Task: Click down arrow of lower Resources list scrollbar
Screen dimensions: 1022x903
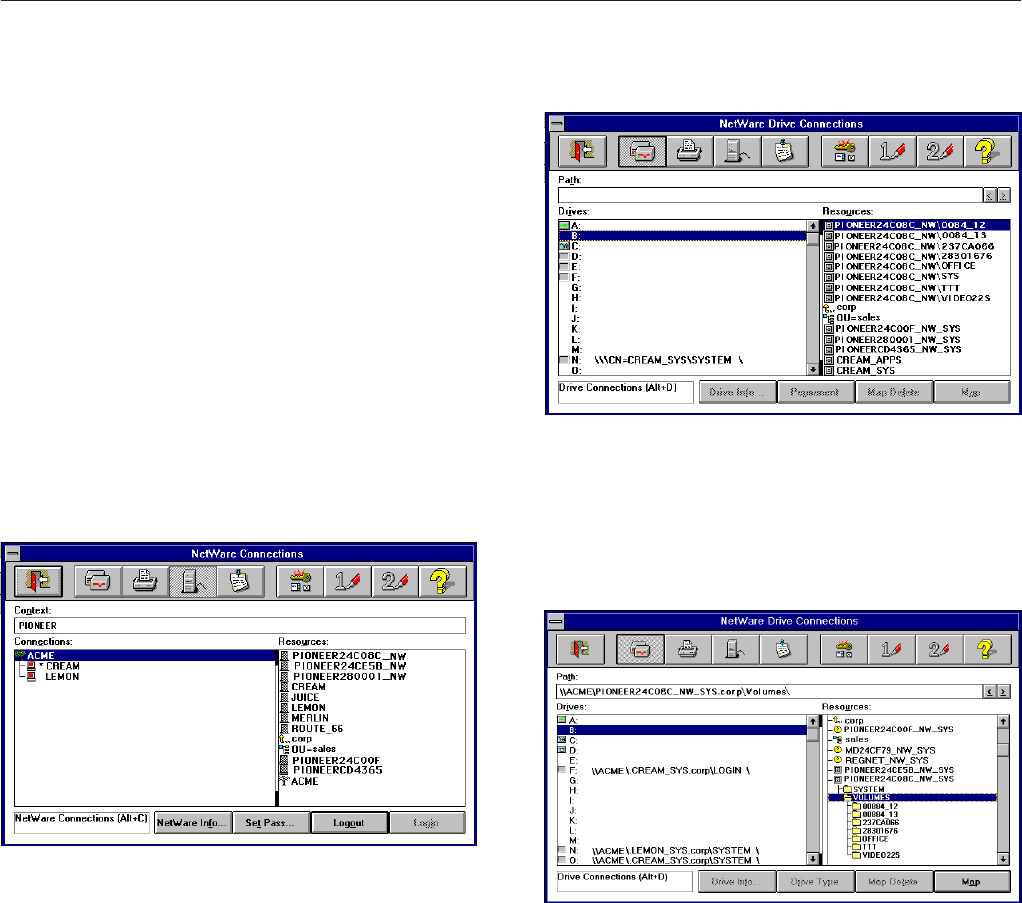Action: [x=1003, y=860]
